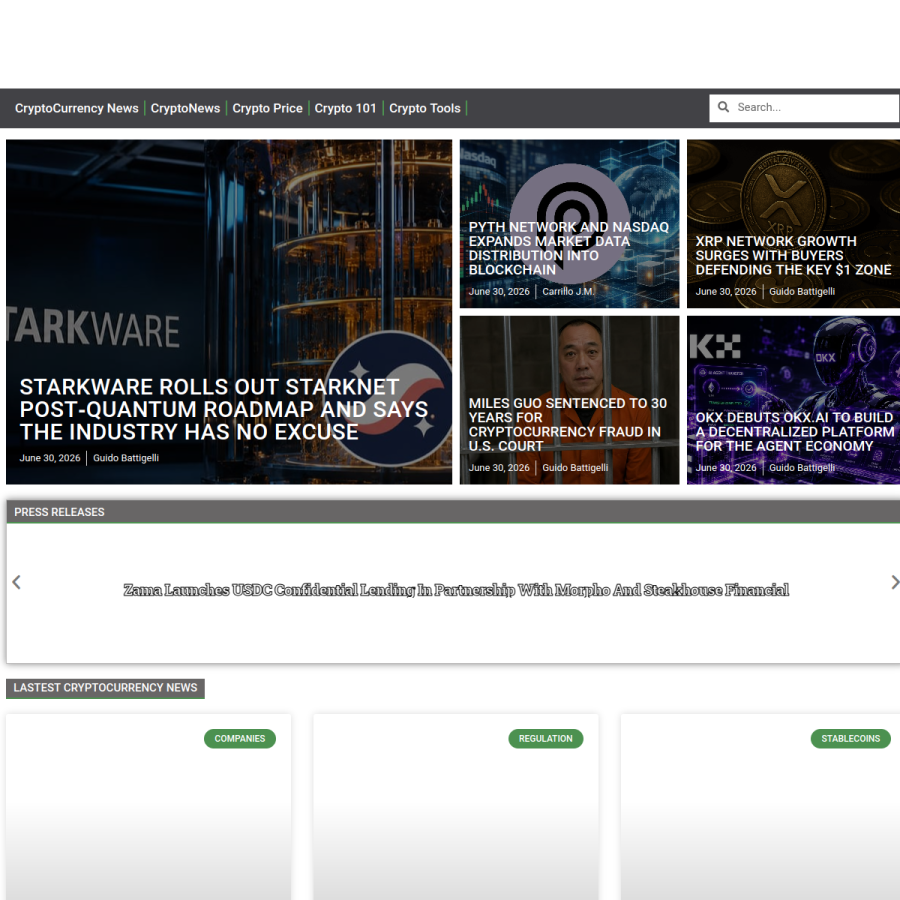Show previous press release with left arrow
Viewport: 900px width, 900px height.
point(17,582)
